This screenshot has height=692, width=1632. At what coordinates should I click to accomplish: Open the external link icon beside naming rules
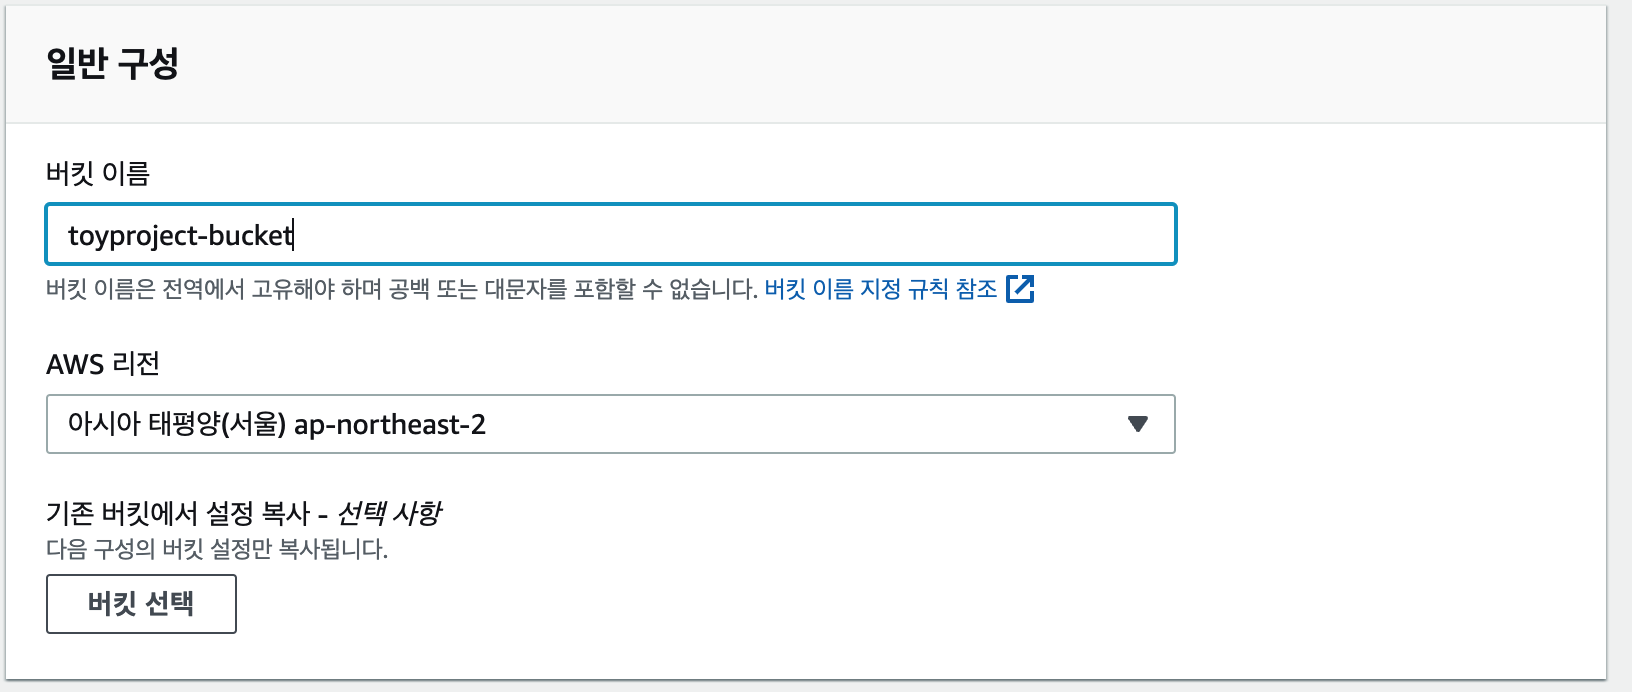pos(1020,289)
